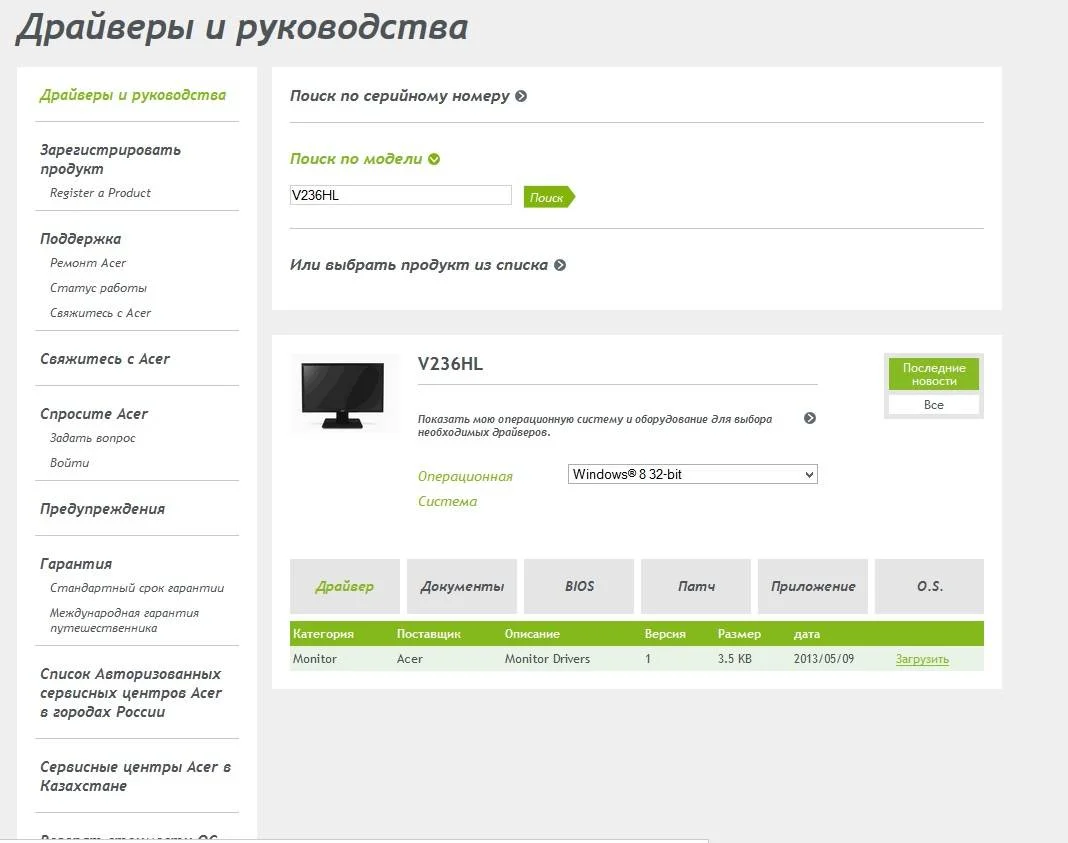The width and height of the screenshot is (1068, 843).
Task: Click the Размер column header
Action: (739, 634)
